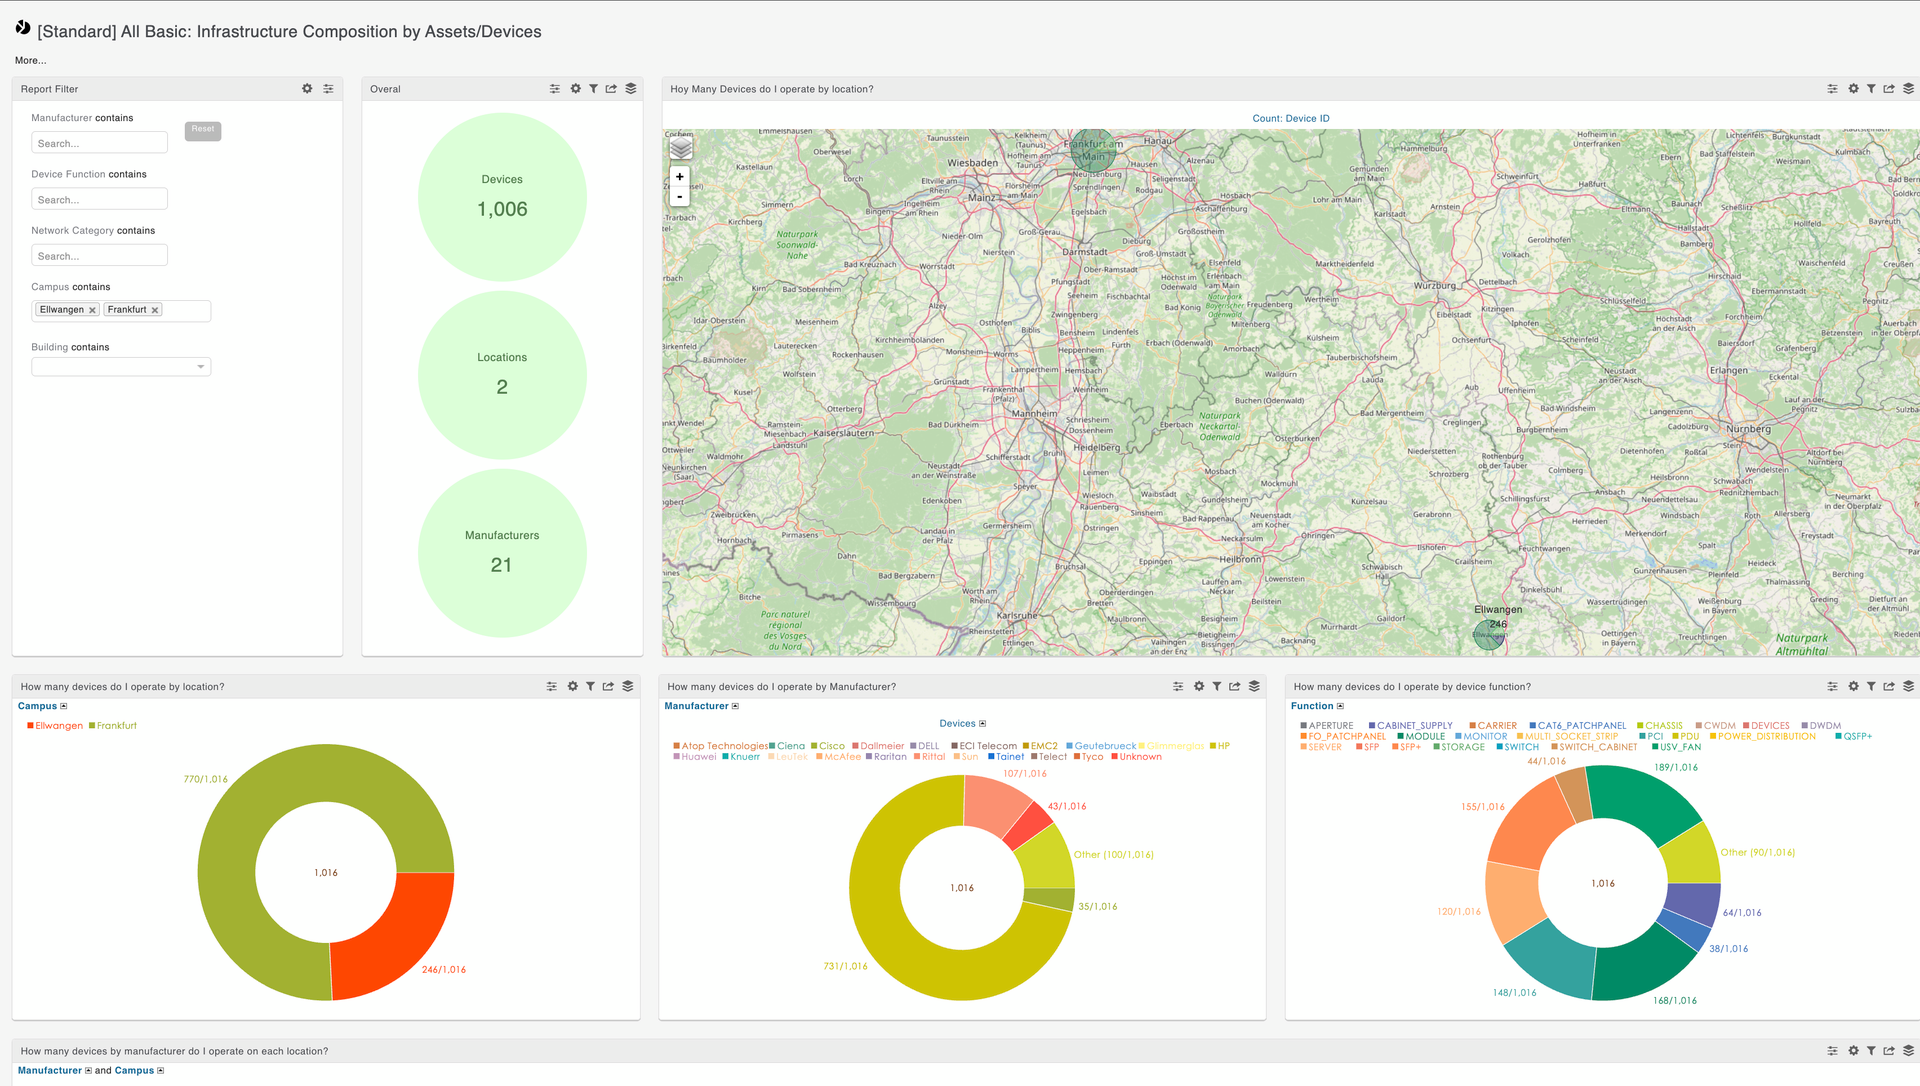Click the filter funnel icon in Overal panel
Viewport: 1920px width, 1086px height.
pyautogui.click(x=593, y=89)
